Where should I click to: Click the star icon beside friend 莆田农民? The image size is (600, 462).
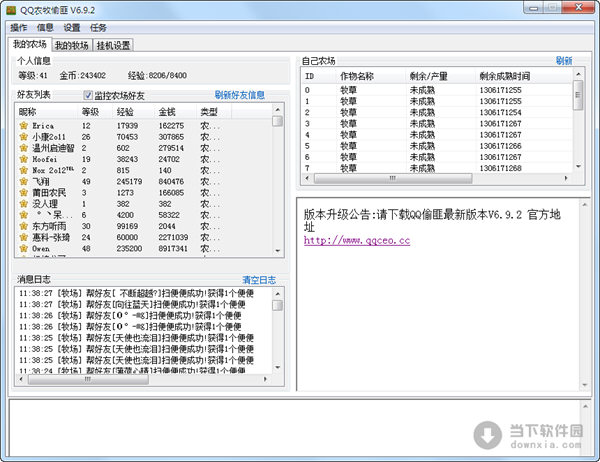pos(24,193)
